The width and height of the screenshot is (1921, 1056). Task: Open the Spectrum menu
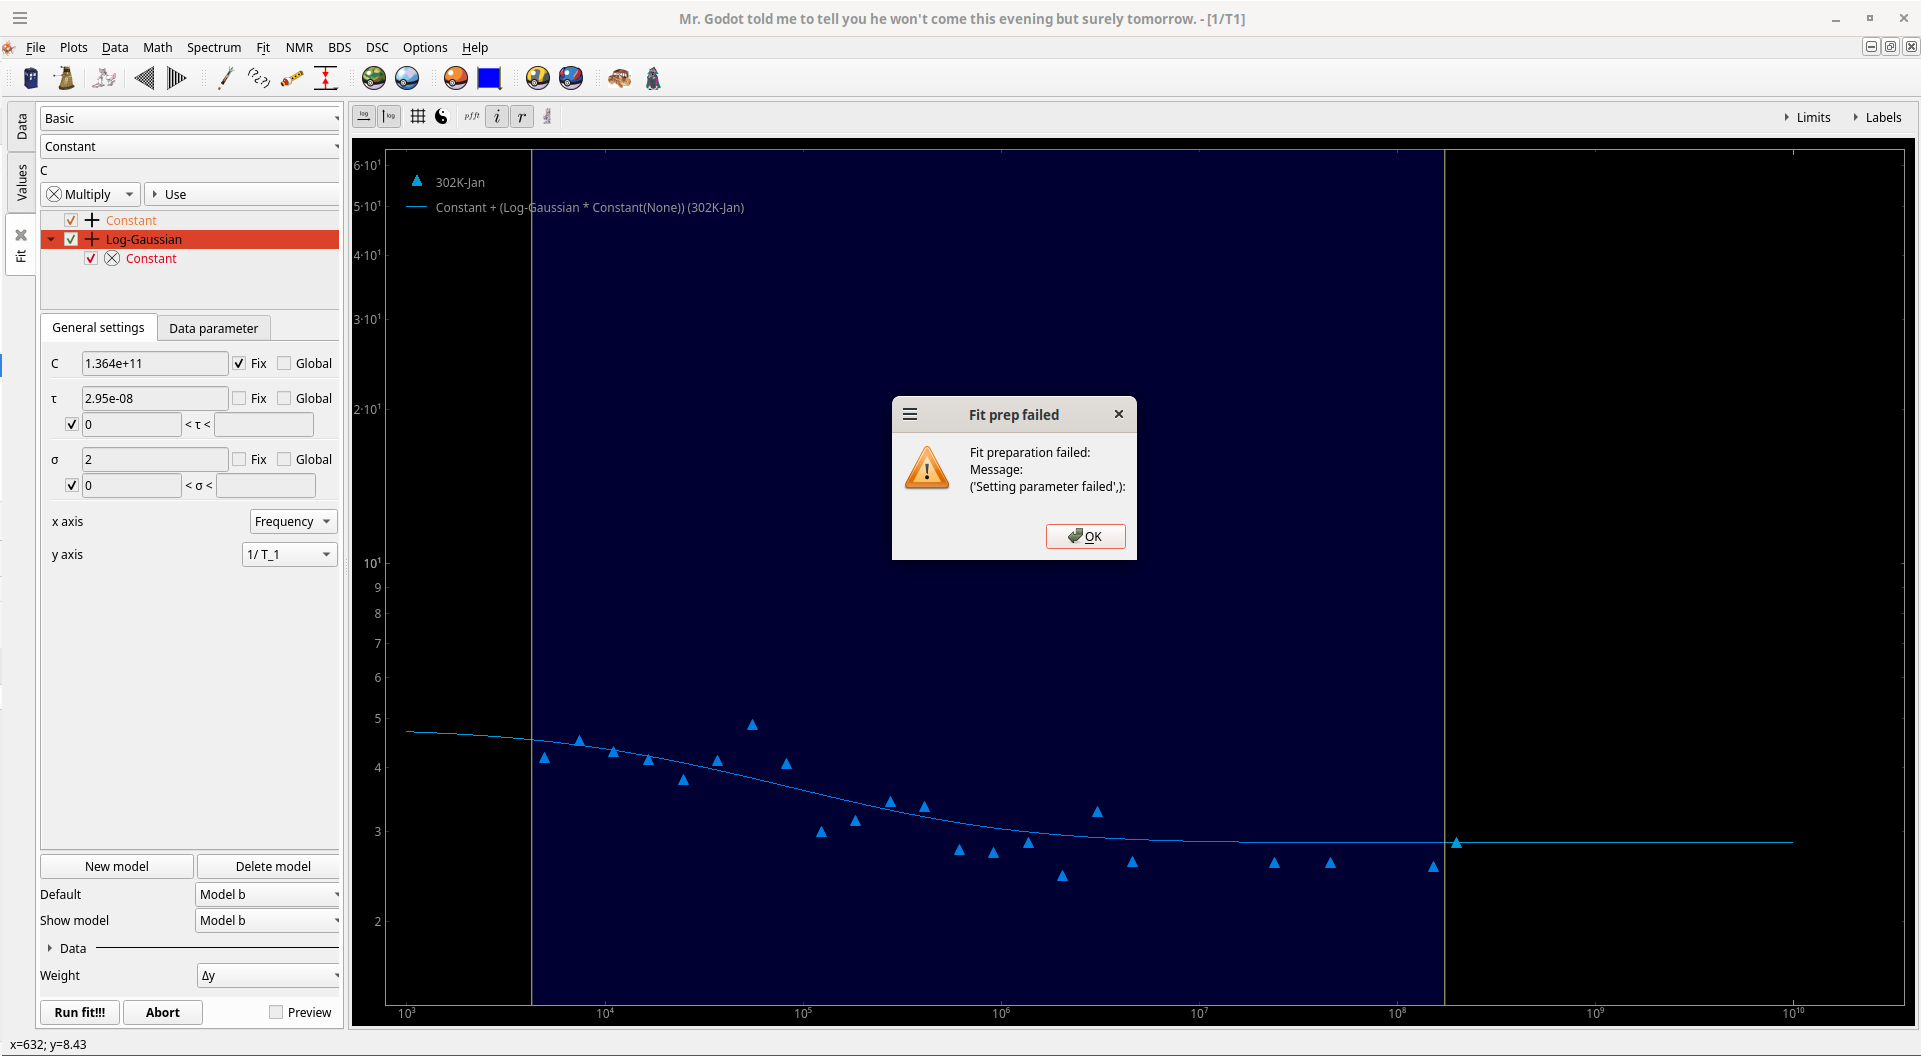(x=213, y=48)
